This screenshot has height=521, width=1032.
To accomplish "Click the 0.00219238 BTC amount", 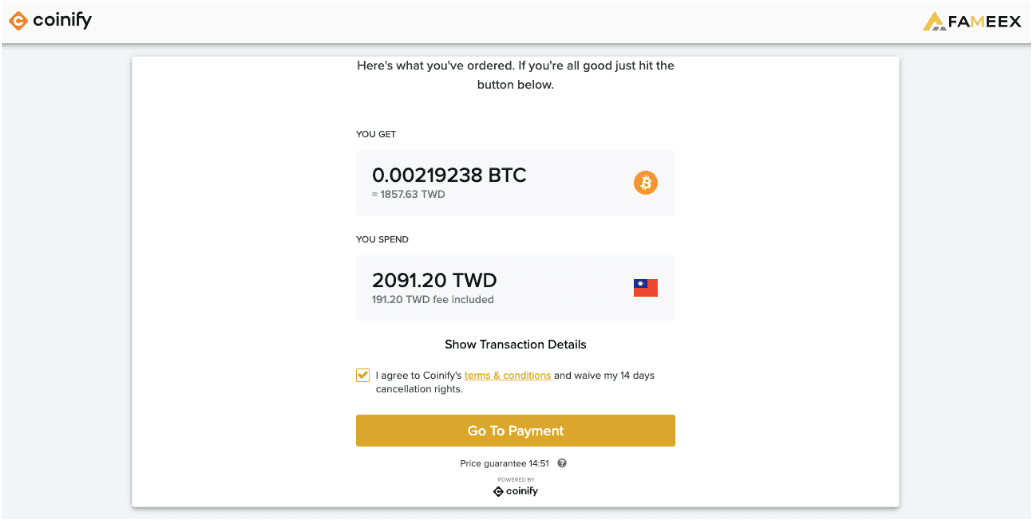I will [449, 175].
